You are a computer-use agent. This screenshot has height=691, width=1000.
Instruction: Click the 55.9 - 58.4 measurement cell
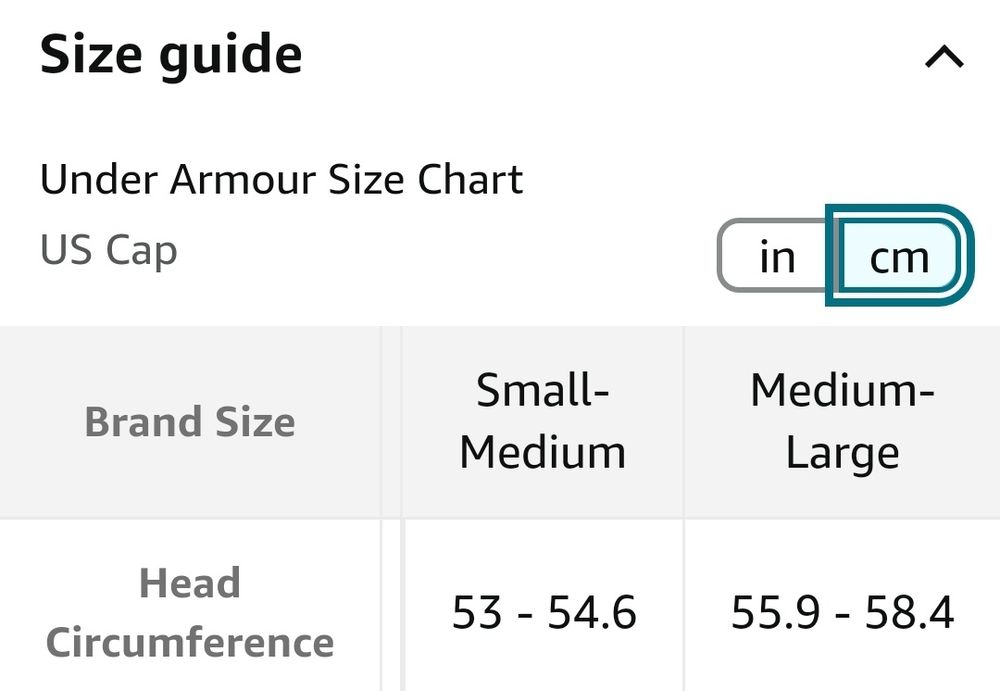pos(842,612)
